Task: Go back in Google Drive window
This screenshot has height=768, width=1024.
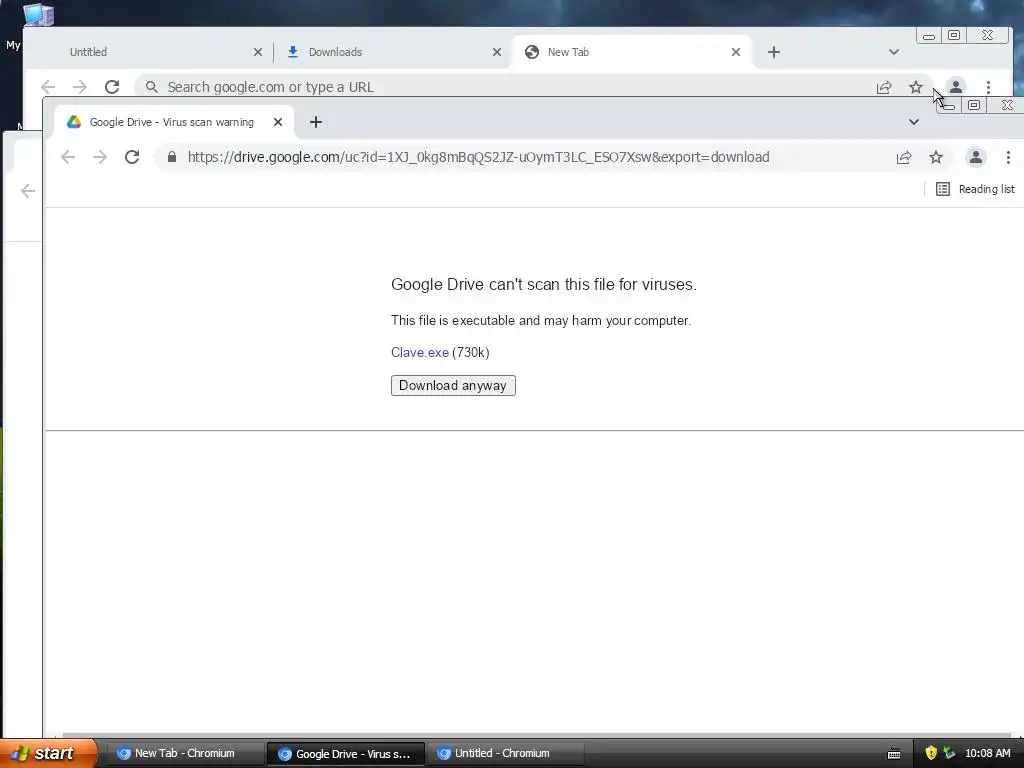Action: 68,157
